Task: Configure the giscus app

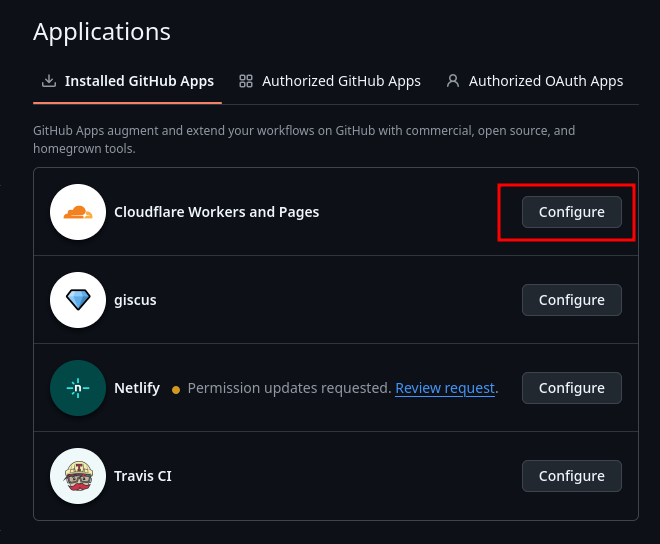Action: point(572,300)
